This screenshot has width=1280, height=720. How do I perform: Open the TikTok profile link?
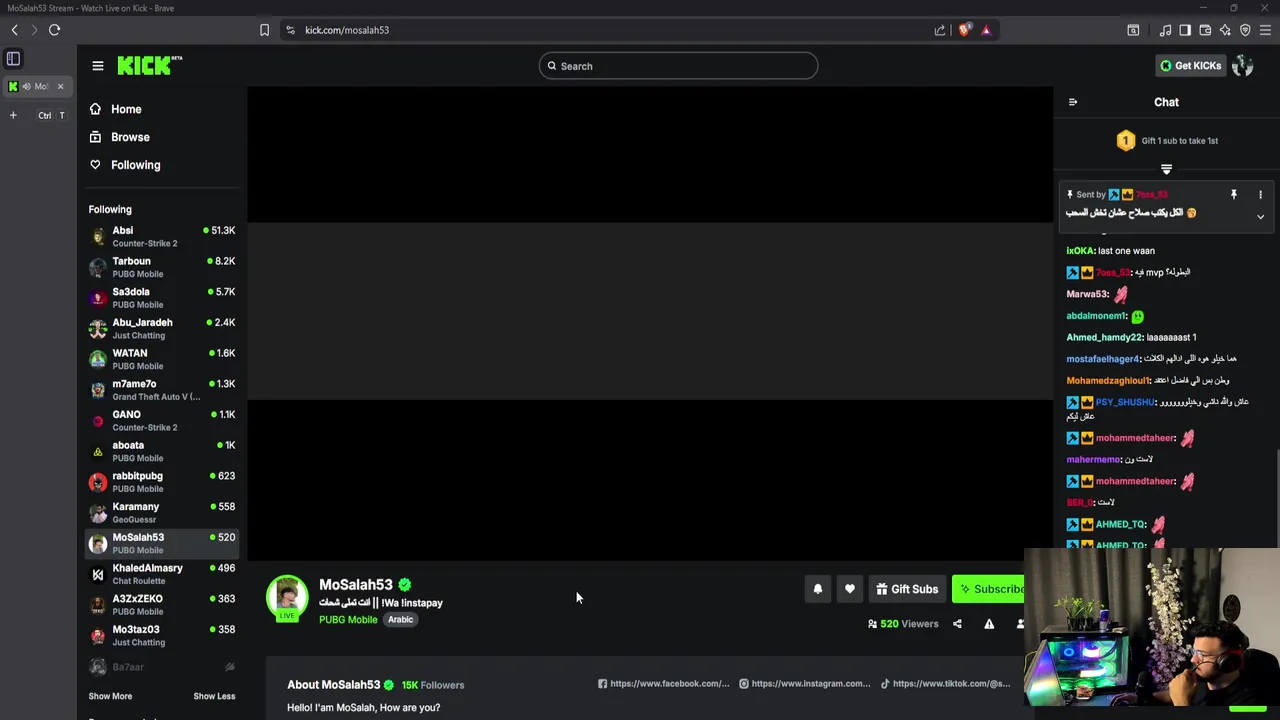[x=945, y=684]
